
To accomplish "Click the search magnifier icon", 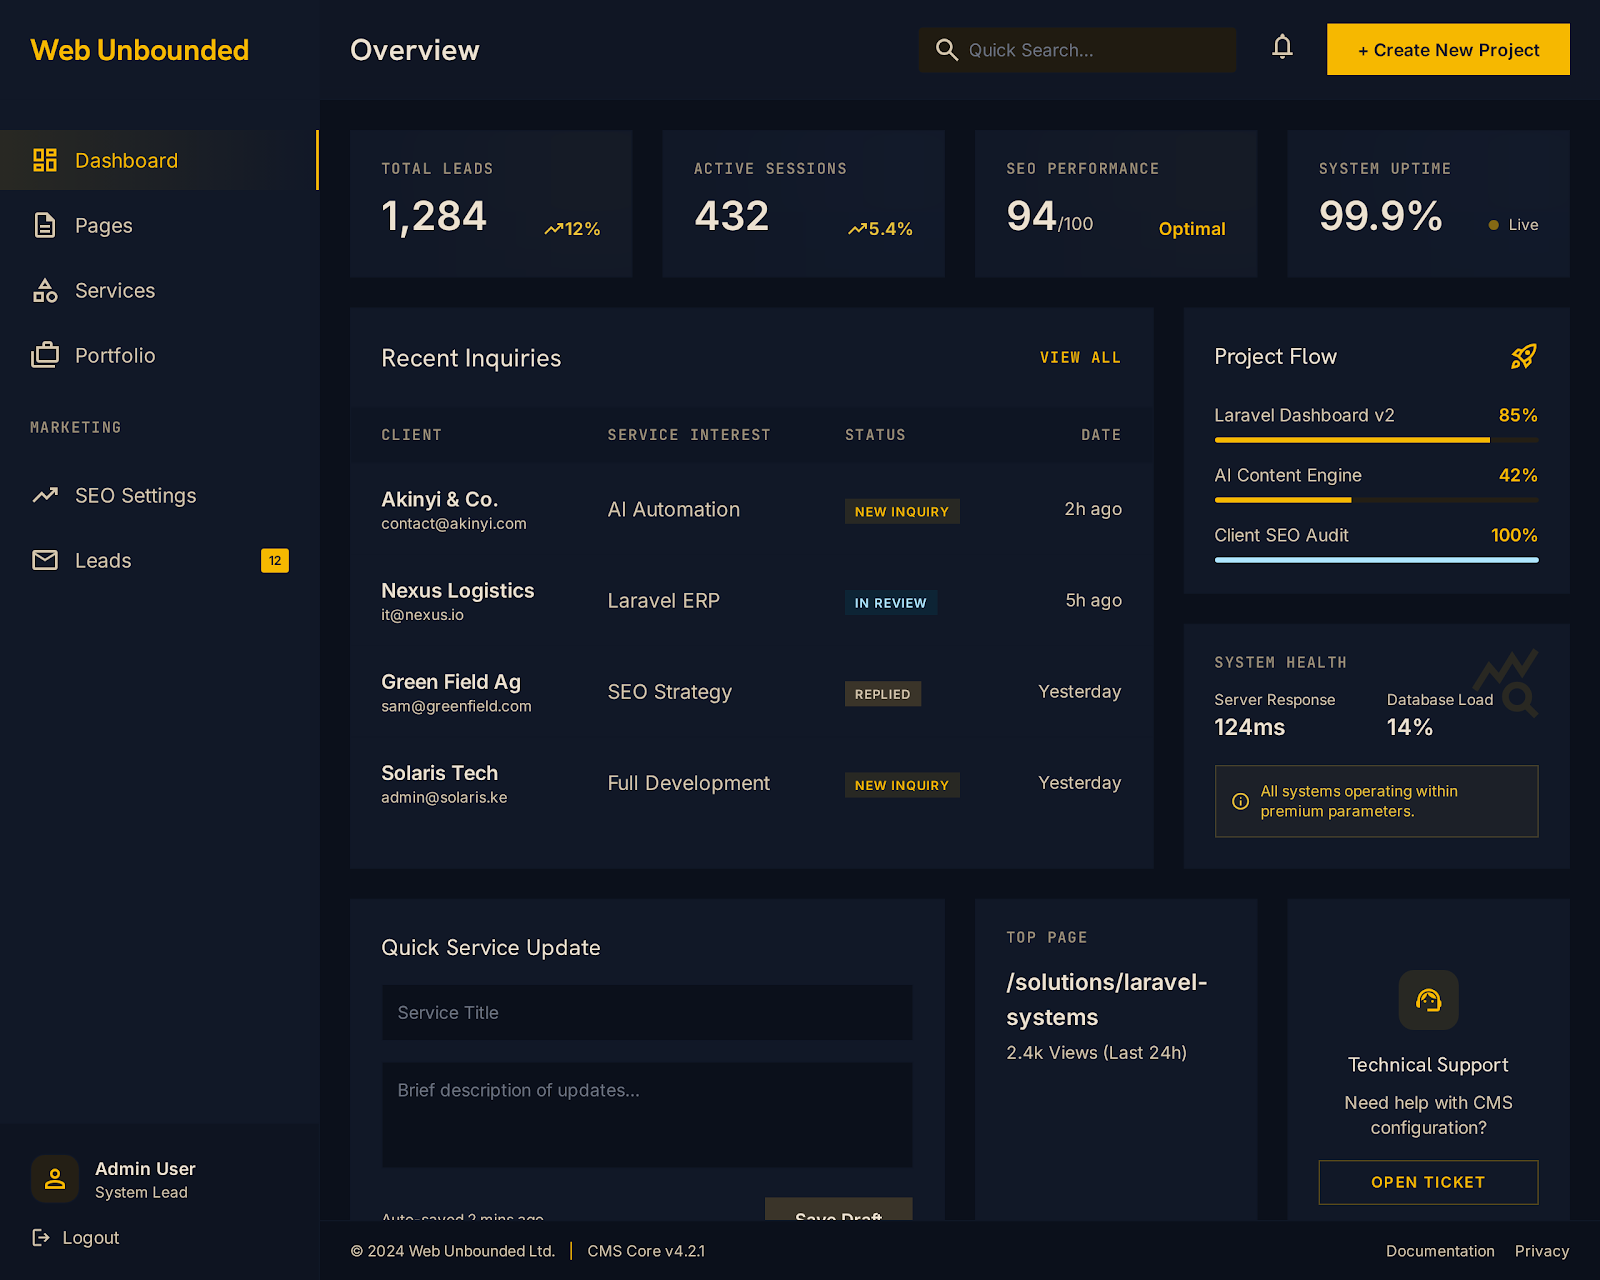I will click(x=946, y=50).
